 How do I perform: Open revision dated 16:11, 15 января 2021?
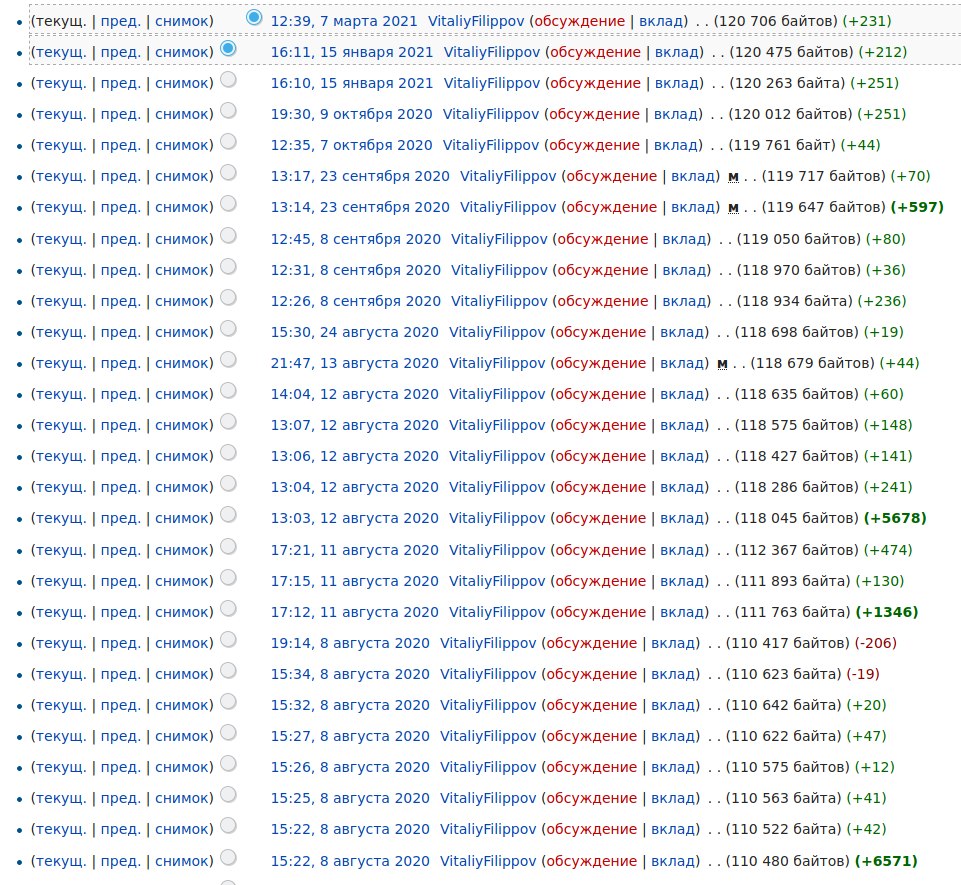[x=352, y=52]
